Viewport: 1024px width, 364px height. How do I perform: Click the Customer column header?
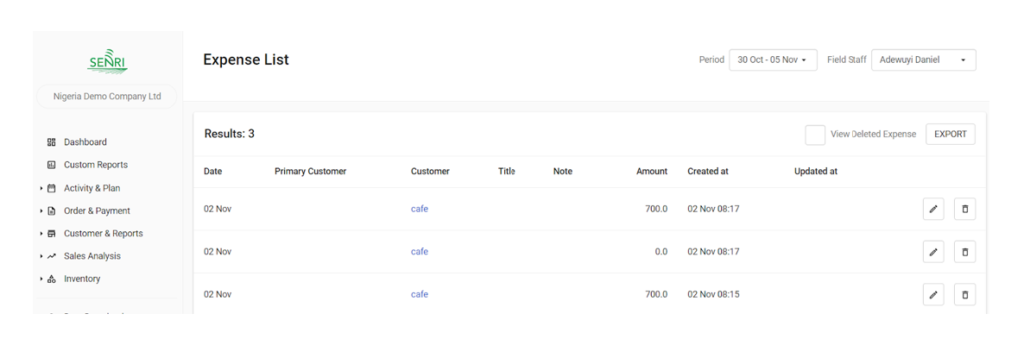point(430,171)
